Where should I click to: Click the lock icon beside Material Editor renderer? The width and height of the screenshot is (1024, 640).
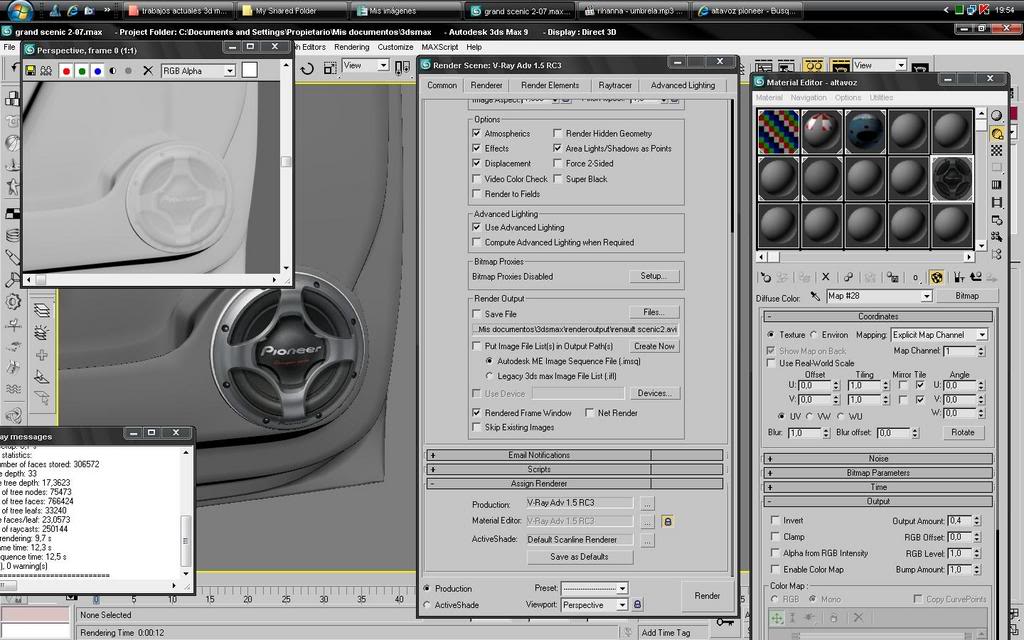pyautogui.click(x=667, y=521)
